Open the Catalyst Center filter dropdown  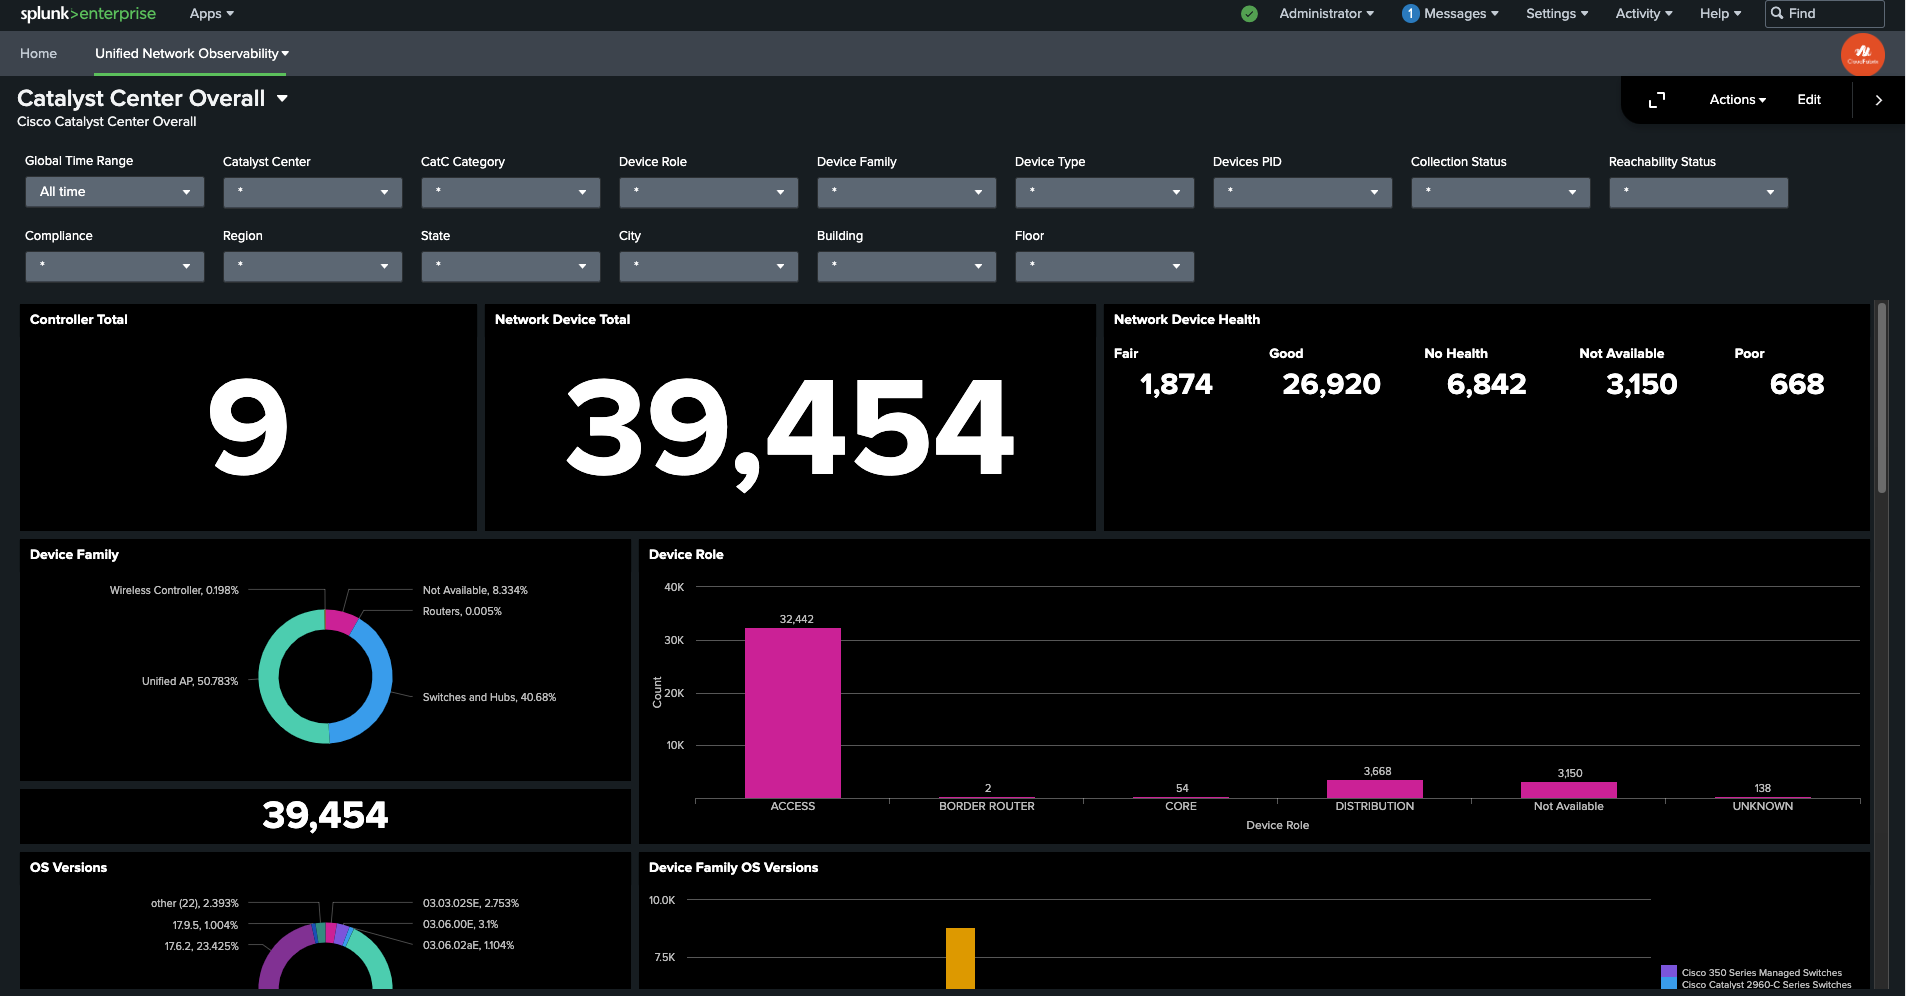(x=313, y=192)
